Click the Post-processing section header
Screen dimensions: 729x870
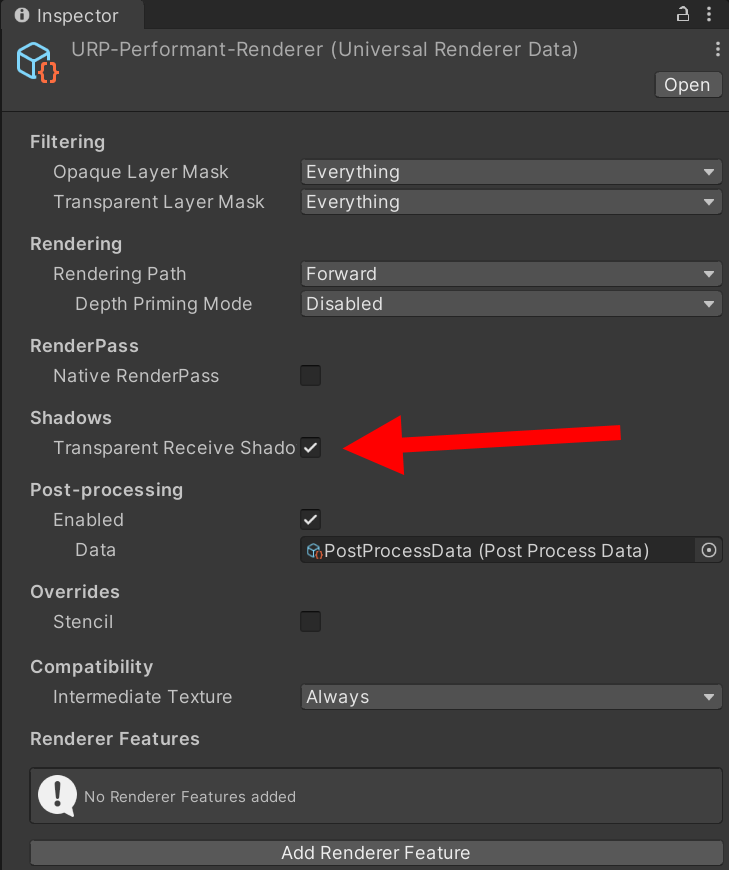(107, 490)
